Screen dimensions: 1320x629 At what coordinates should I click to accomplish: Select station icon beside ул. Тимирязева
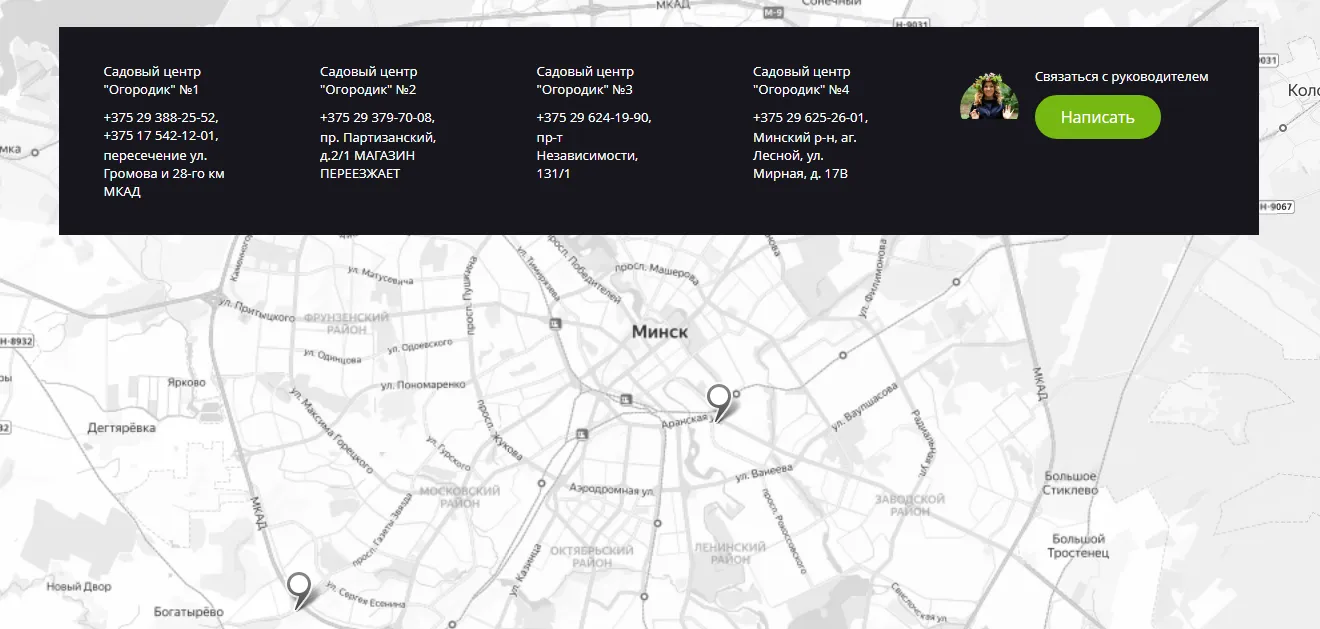555,323
